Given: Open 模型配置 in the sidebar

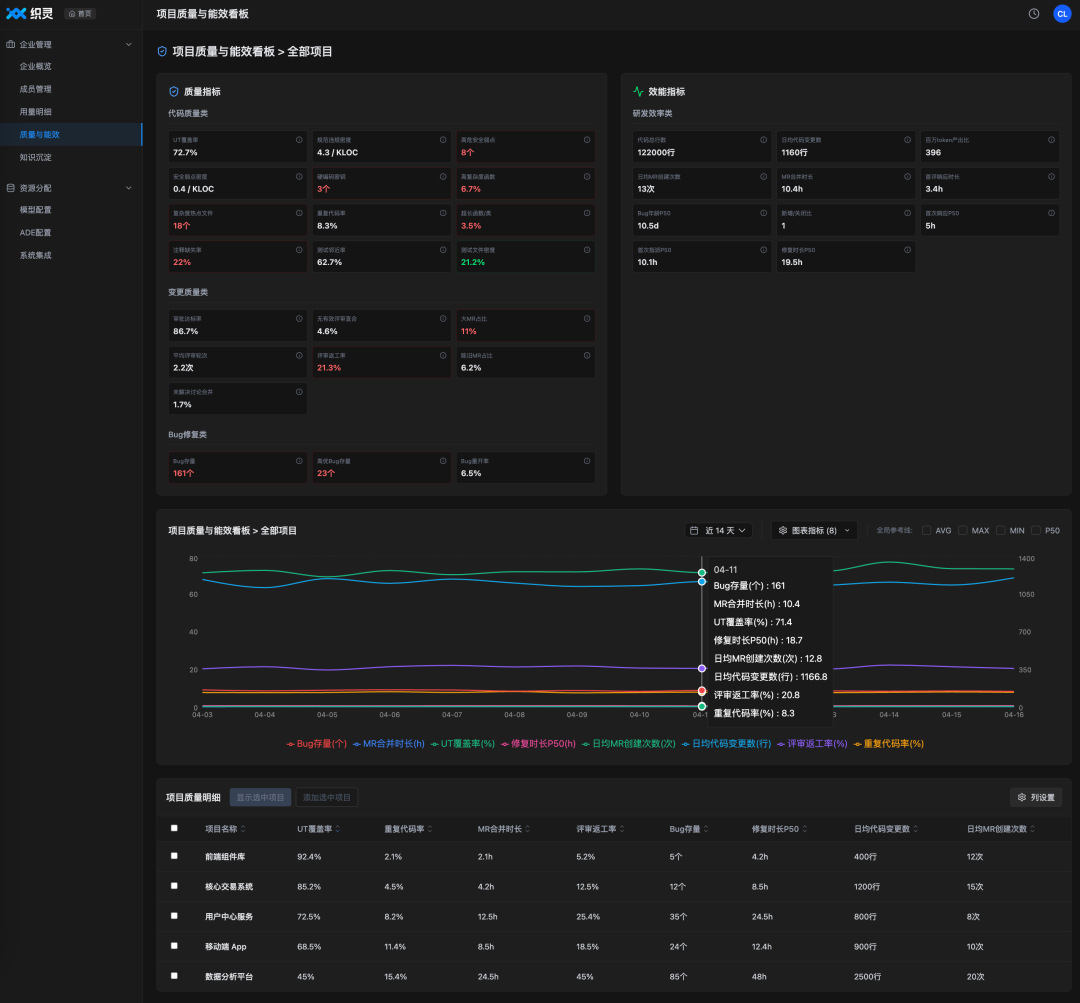Looking at the screenshot, I should pyautogui.click(x=36, y=209).
